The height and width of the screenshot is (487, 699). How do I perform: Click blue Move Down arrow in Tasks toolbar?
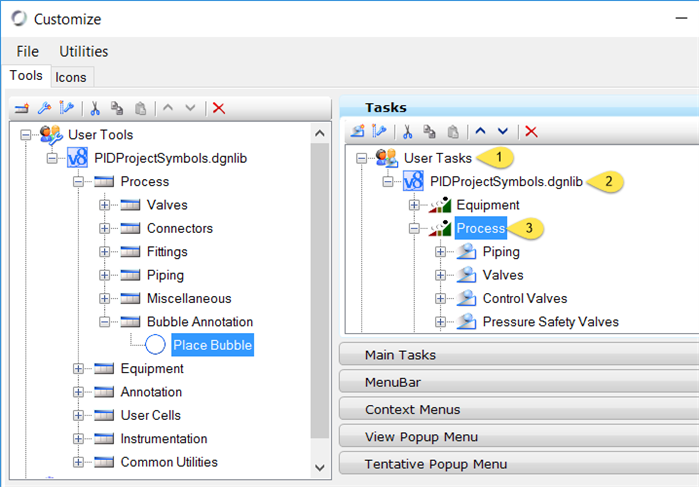click(x=503, y=131)
